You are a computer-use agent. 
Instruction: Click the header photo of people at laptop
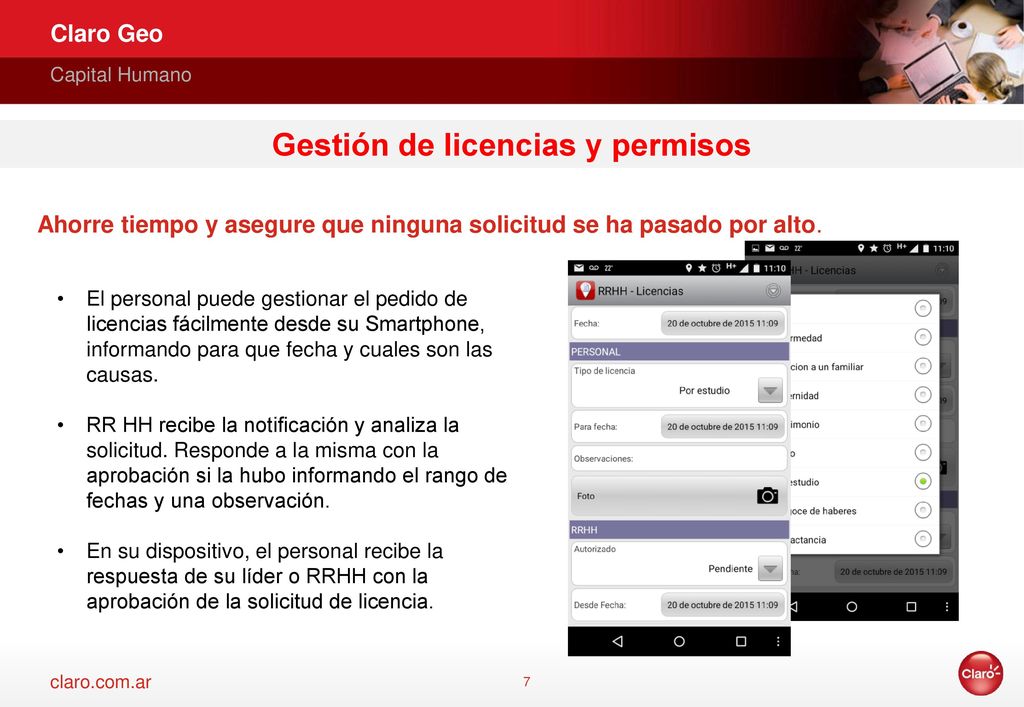[x=940, y=52]
